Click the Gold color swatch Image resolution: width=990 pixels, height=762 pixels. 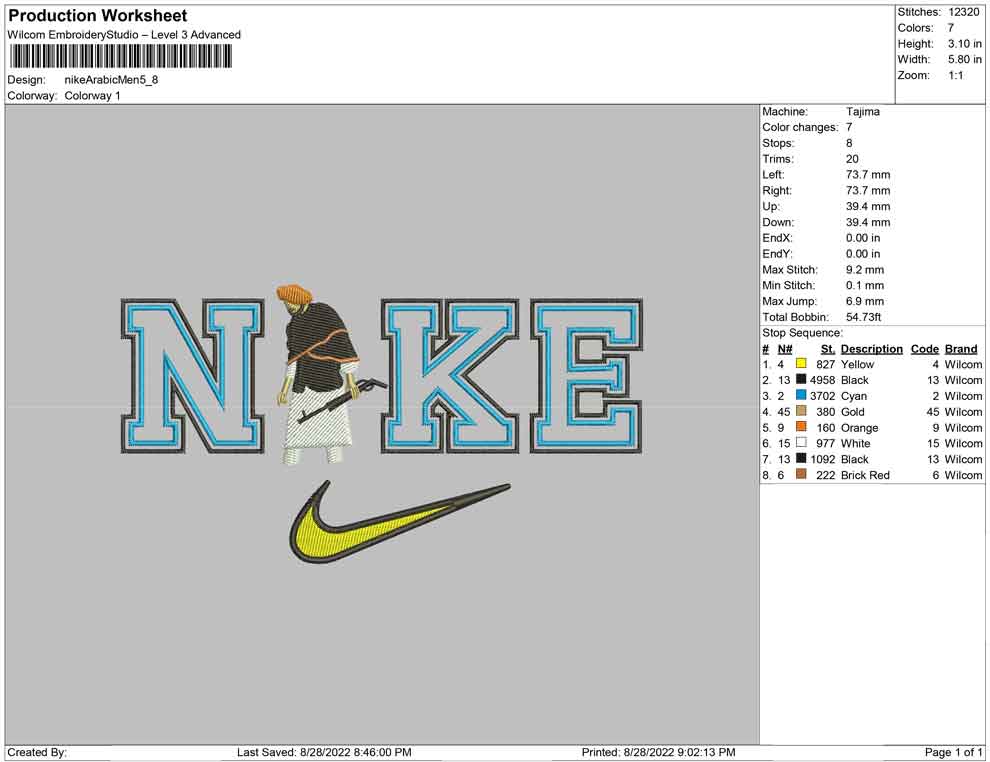coord(801,412)
